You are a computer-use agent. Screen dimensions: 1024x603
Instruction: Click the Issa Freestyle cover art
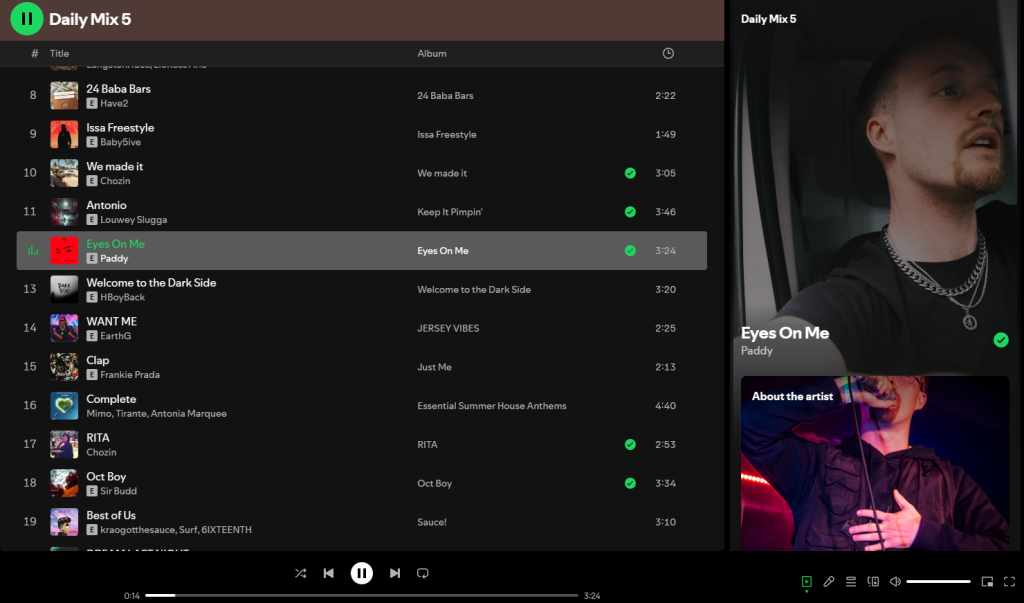(64, 134)
